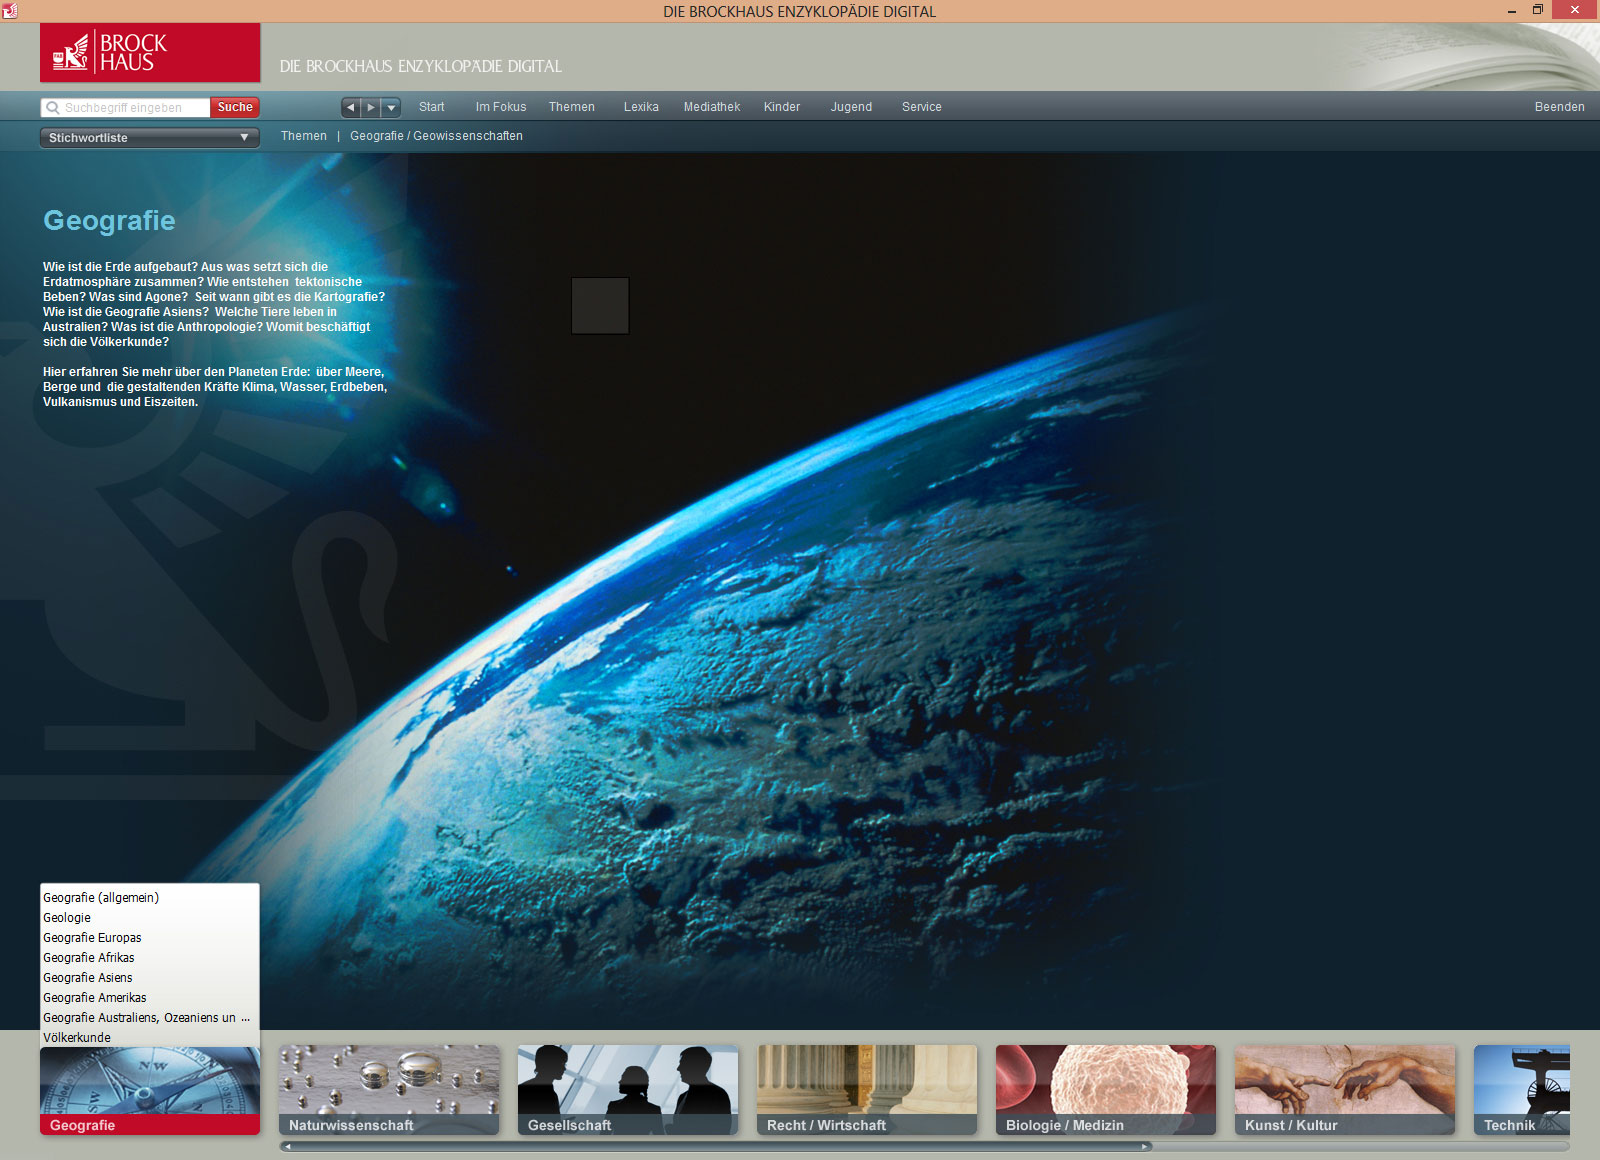Open the Jugend menu item
The image size is (1600, 1160).
(x=851, y=107)
